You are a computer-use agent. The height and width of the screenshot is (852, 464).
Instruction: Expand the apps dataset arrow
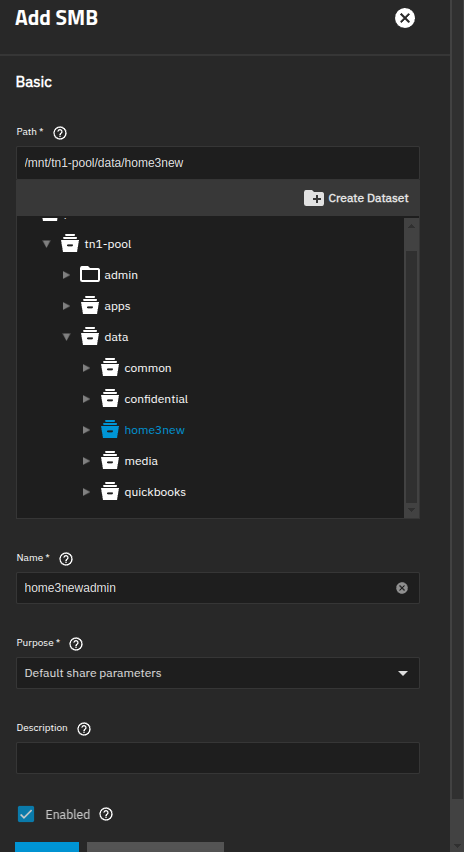[x=67, y=306]
